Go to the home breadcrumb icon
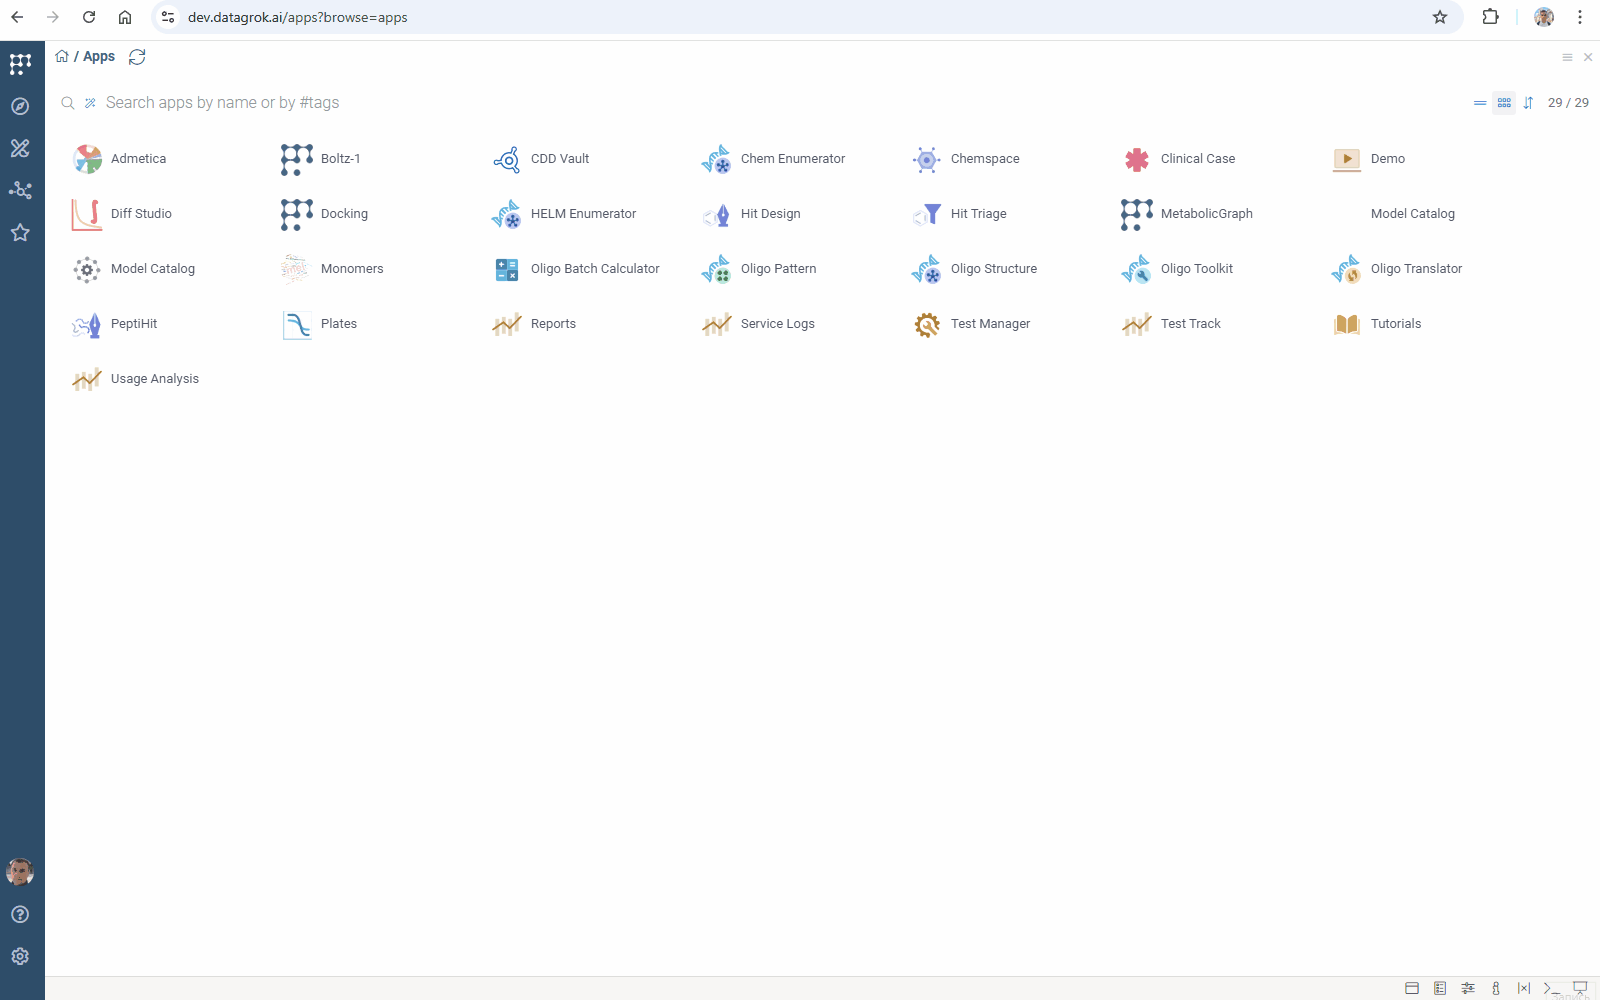The height and width of the screenshot is (1000, 1600). [62, 57]
